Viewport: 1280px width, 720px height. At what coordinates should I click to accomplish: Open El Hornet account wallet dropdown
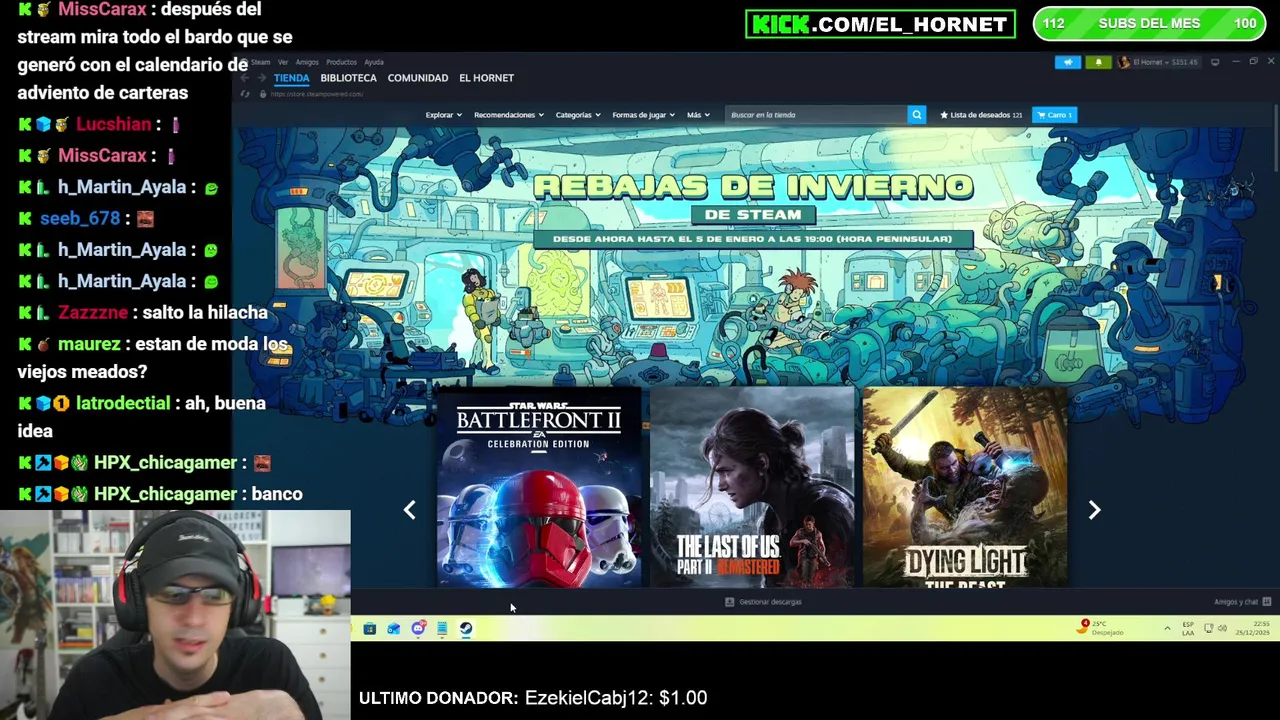click(x=1158, y=62)
